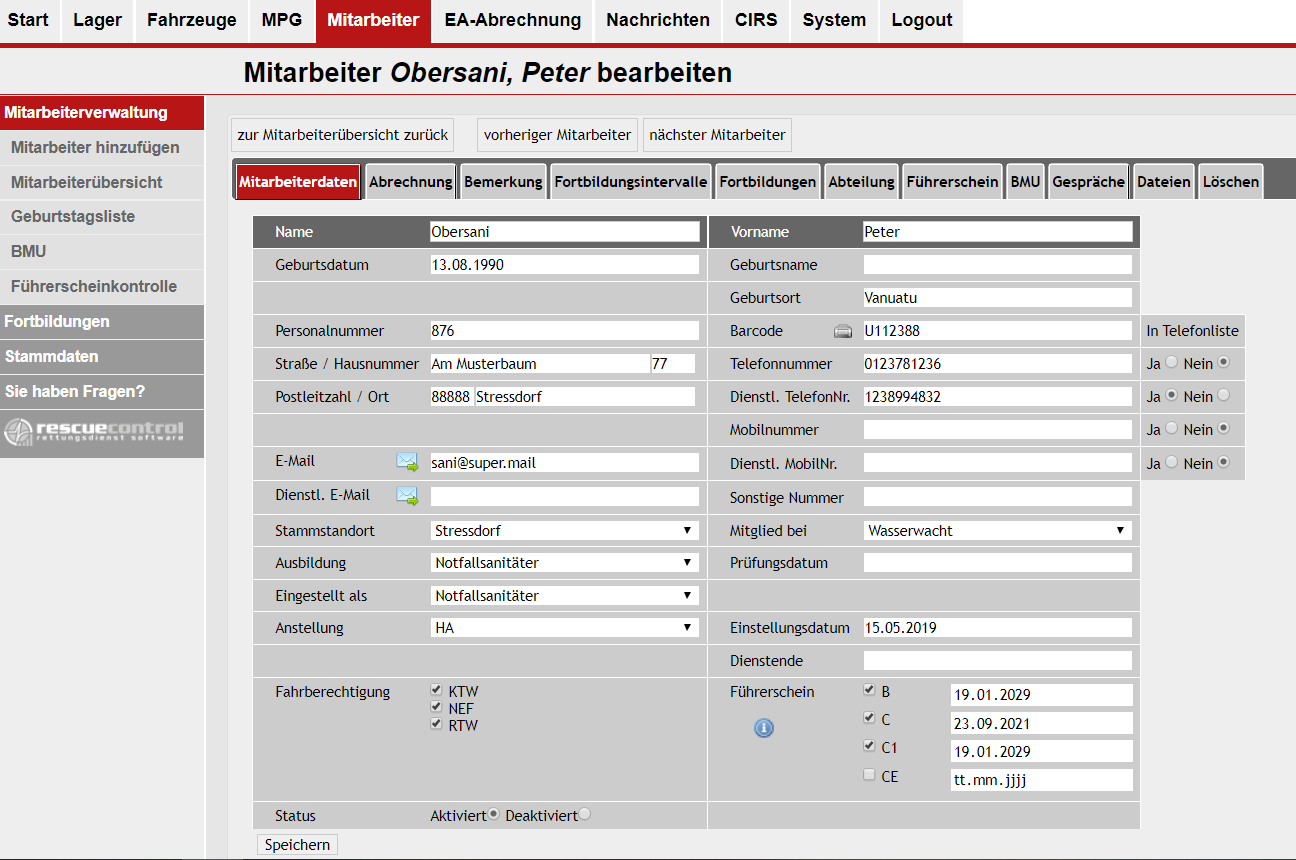Open the Start menu item
The width and height of the screenshot is (1296, 860).
point(28,20)
